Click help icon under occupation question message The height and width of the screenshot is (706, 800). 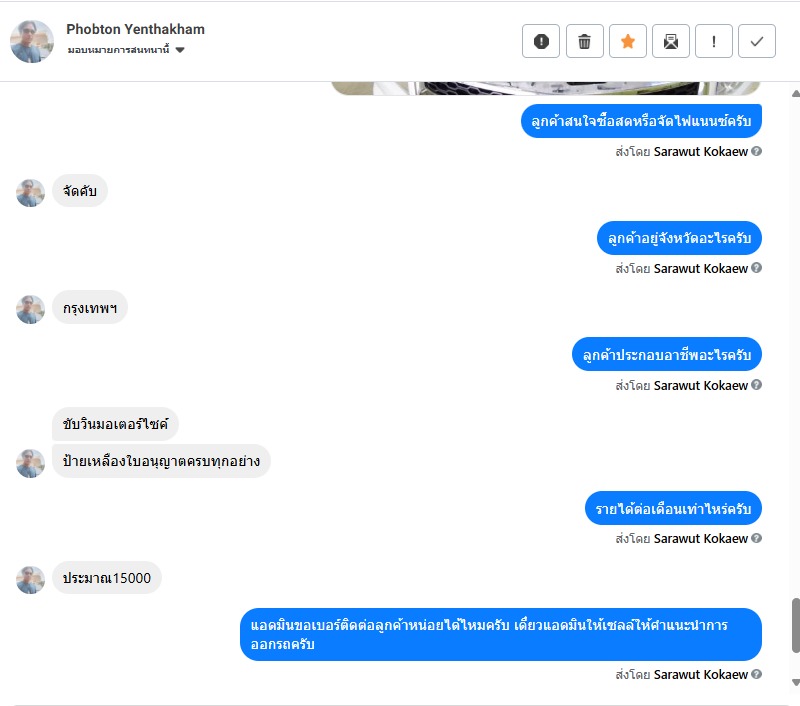pos(757,385)
